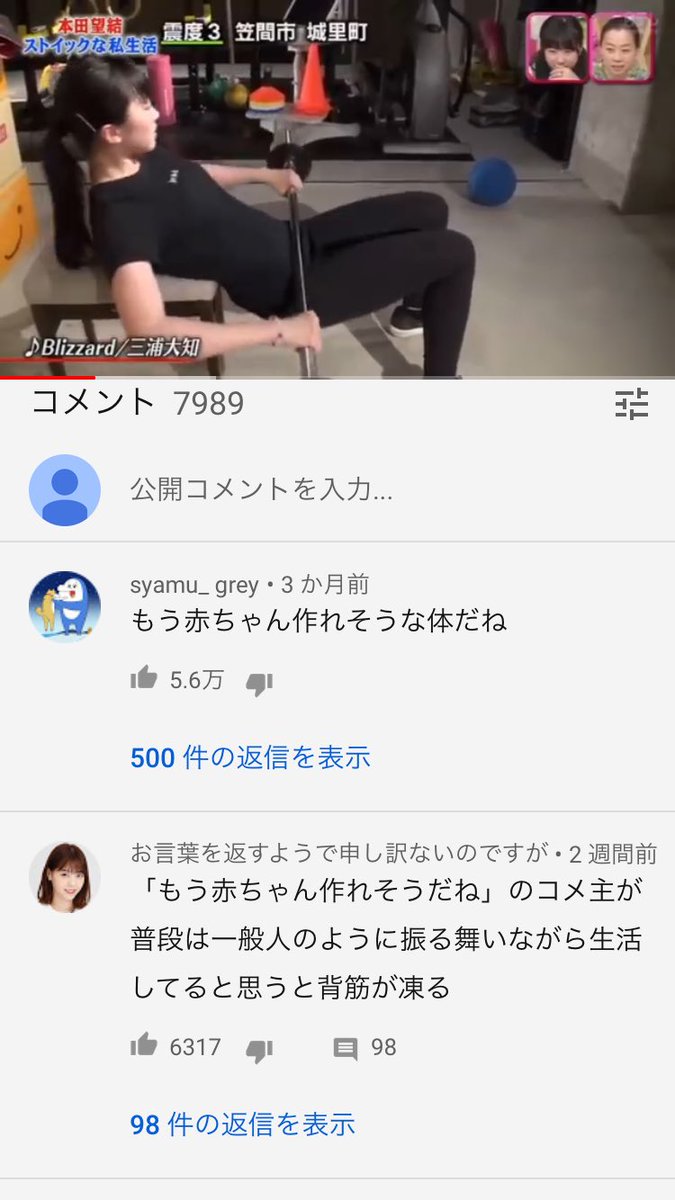
Task: Dislike the syamu_ grey comment
Action: [260, 683]
